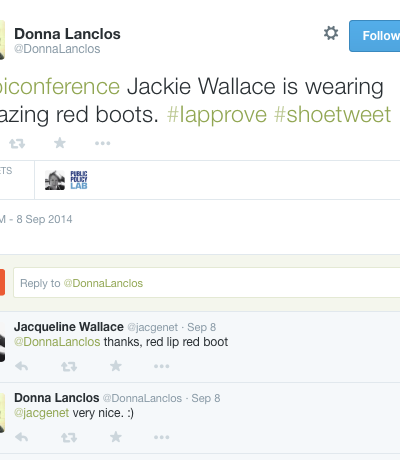Viewport: 400px width, 460px height.
Task: Open the @jacgenet handle in Jacqueline's reply header
Action: tap(153, 327)
